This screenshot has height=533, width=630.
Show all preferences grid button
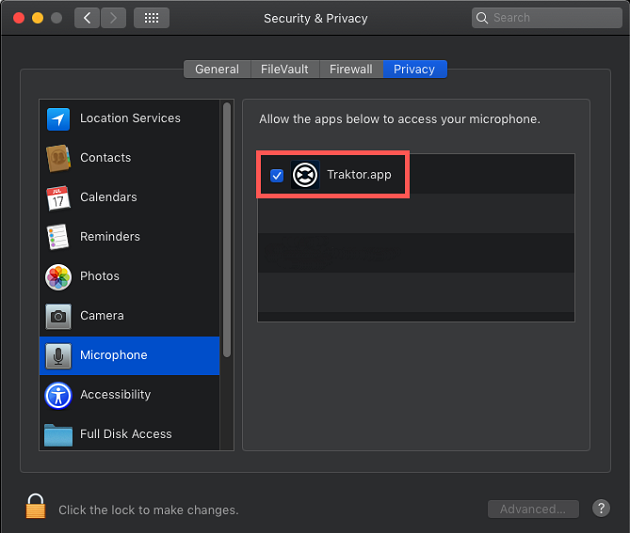coord(151,18)
